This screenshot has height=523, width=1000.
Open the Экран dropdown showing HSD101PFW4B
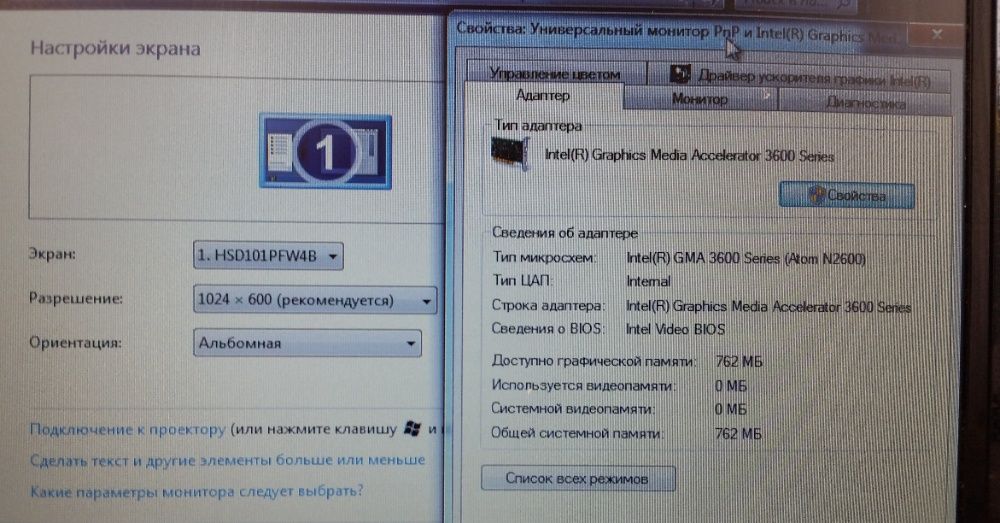pos(268,256)
